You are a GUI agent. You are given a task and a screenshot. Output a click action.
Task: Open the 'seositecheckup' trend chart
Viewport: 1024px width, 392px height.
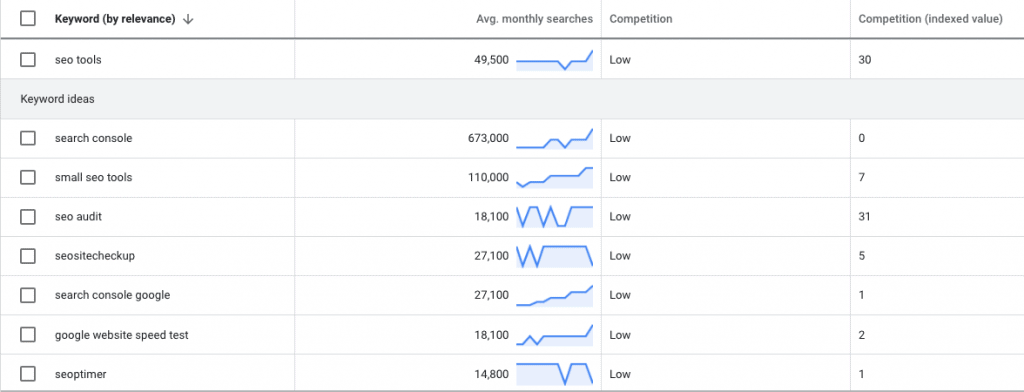[554, 256]
